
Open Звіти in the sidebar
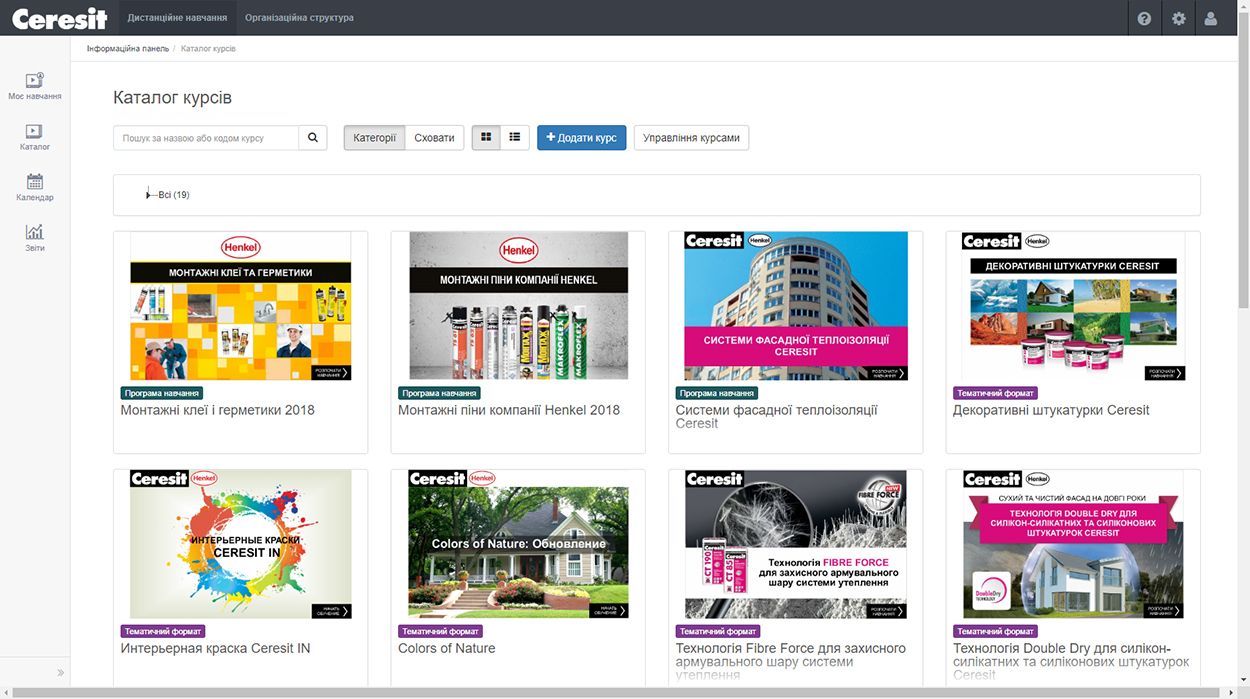35,237
